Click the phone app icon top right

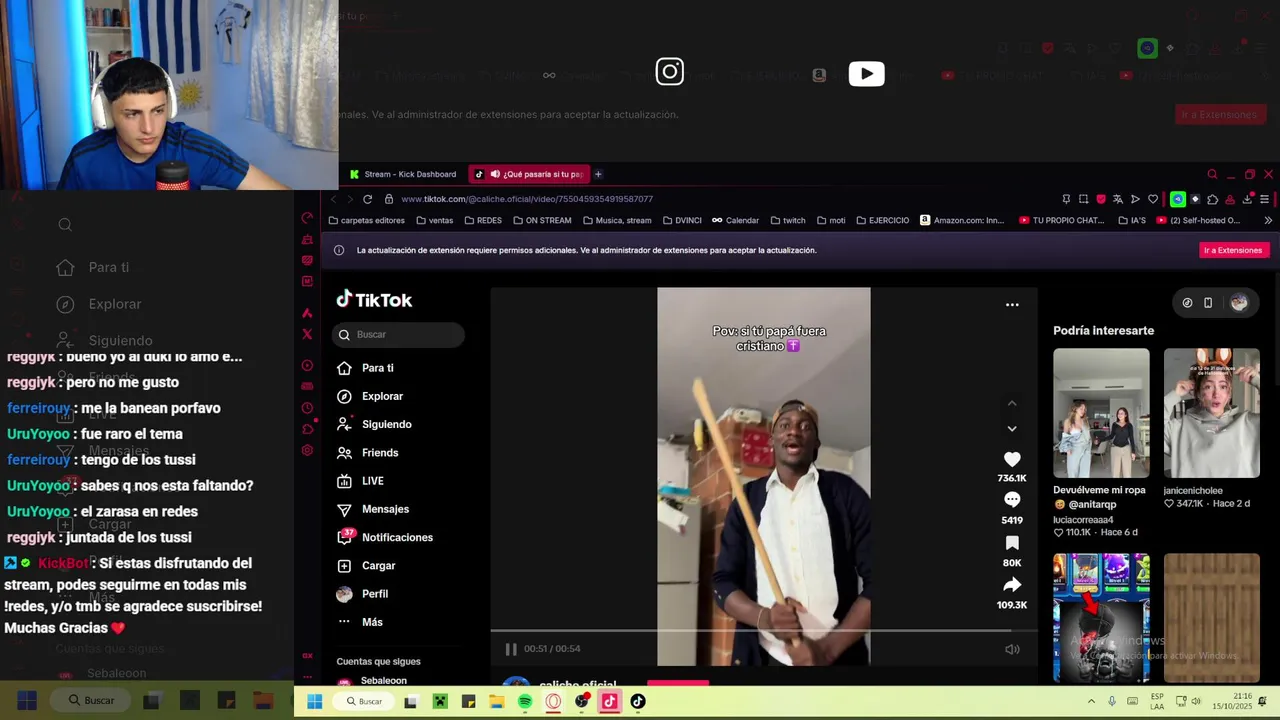tap(1208, 303)
